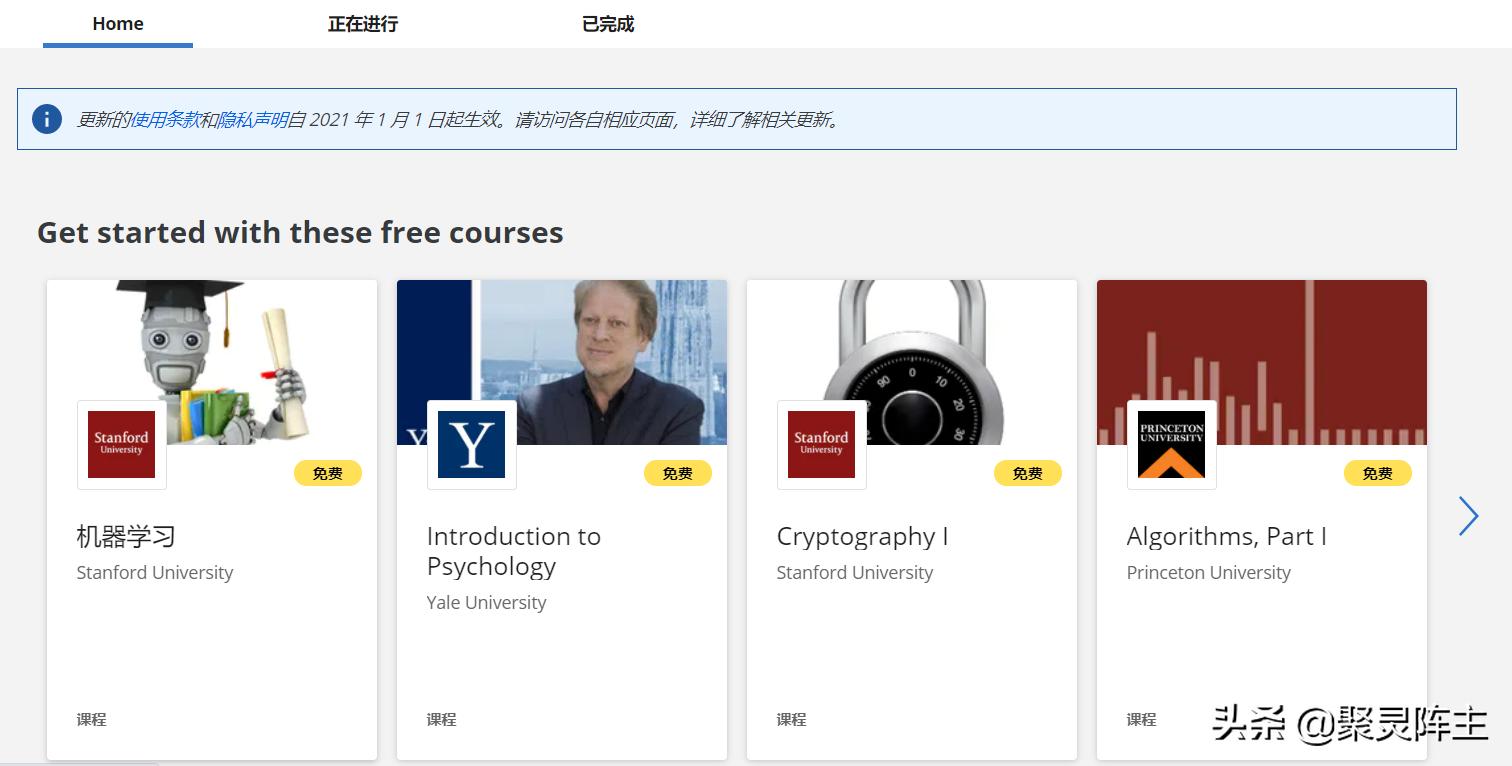Open the 使用条款 link

click(165, 120)
